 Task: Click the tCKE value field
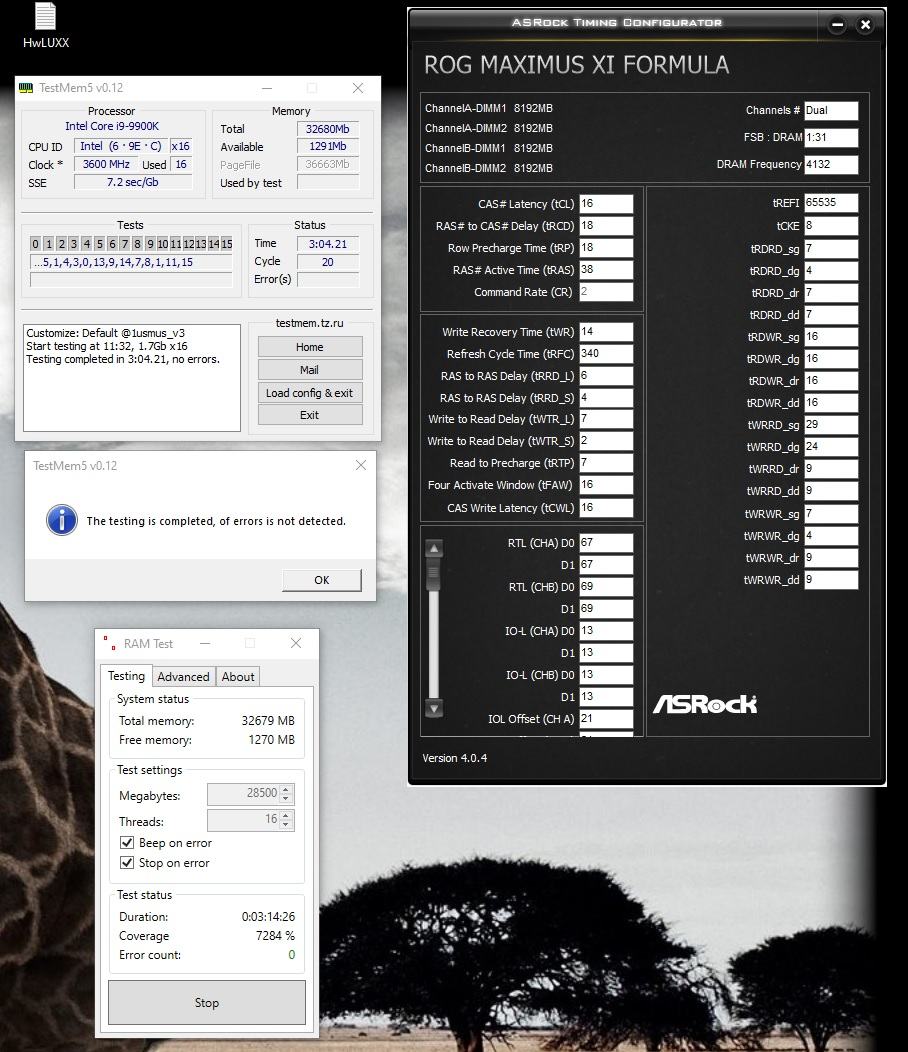(x=831, y=225)
